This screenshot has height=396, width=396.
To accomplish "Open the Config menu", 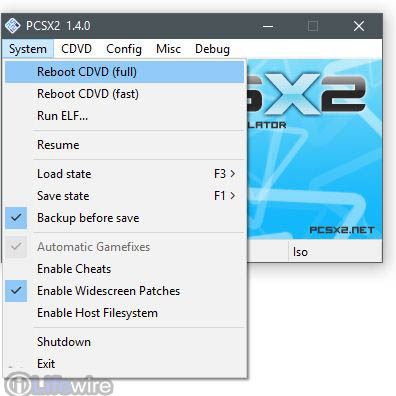I will (124, 49).
